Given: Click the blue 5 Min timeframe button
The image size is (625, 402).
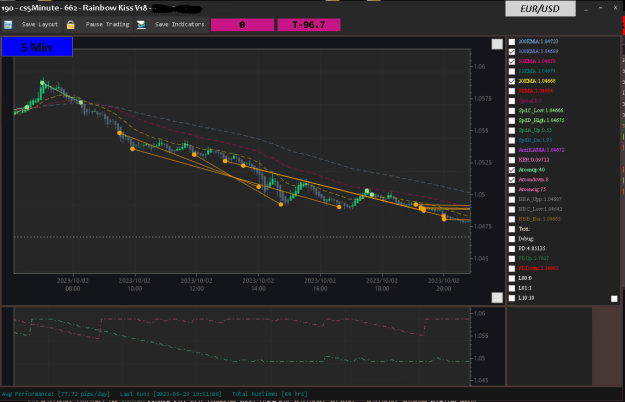Looking at the screenshot, I should point(37,47).
